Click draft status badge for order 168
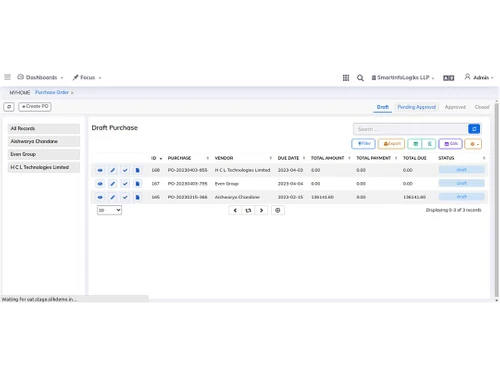500x375 pixels. [x=461, y=170]
